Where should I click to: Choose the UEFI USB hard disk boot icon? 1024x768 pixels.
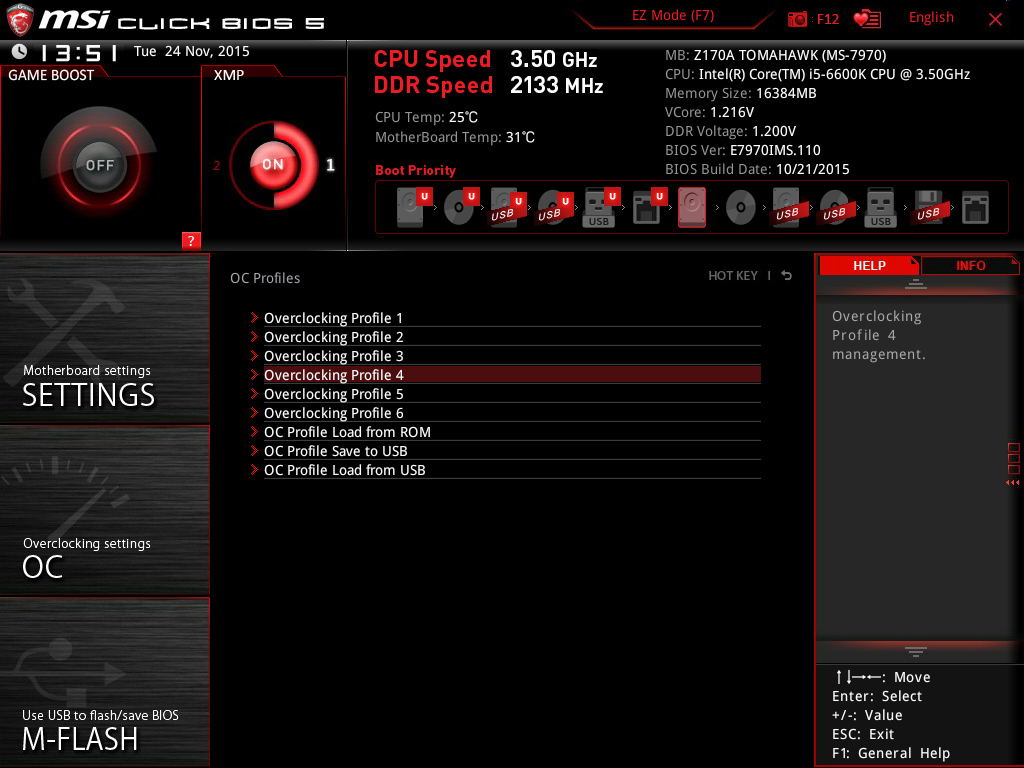click(507, 207)
